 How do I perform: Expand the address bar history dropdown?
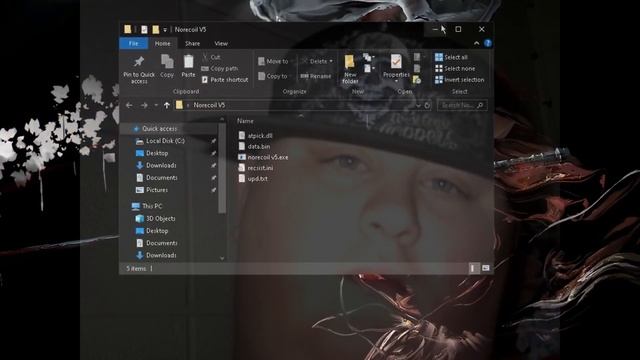[x=418, y=105]
